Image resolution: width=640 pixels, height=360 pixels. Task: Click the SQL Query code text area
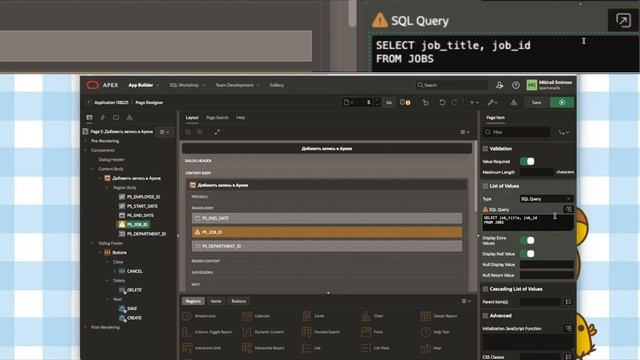pyautogui.click(x=528, y=223)
